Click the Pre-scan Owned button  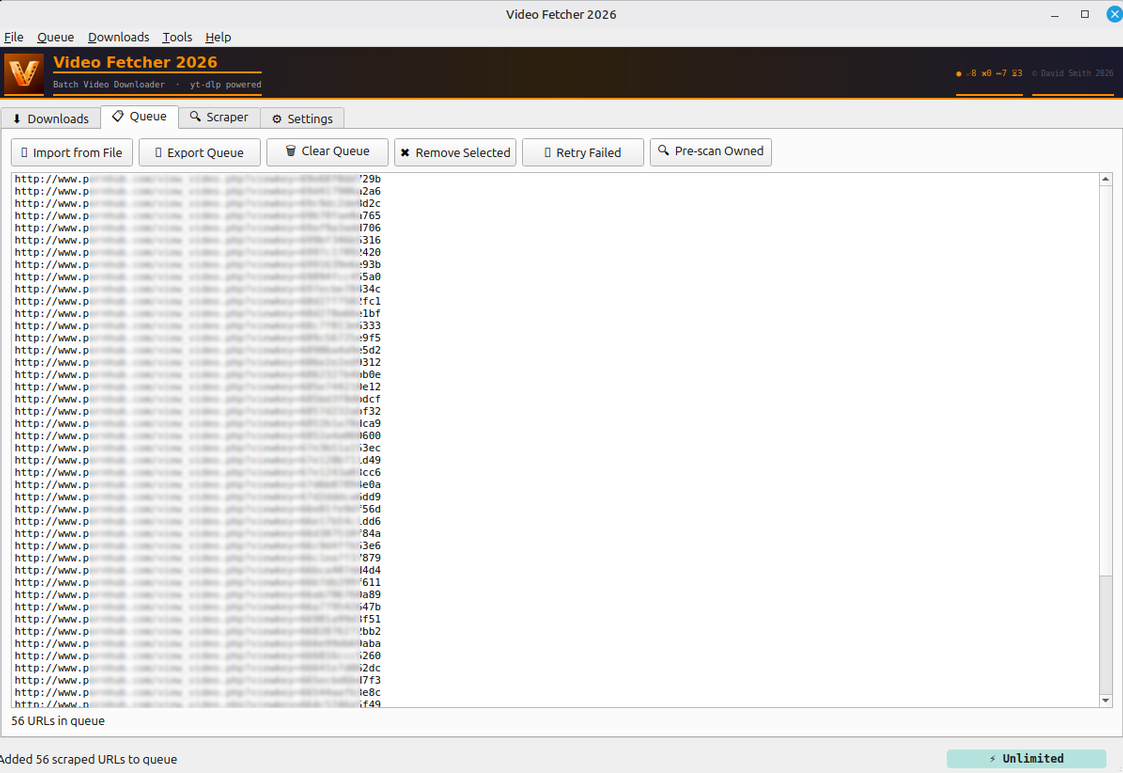pyautogui.click(x=710, y=151)
